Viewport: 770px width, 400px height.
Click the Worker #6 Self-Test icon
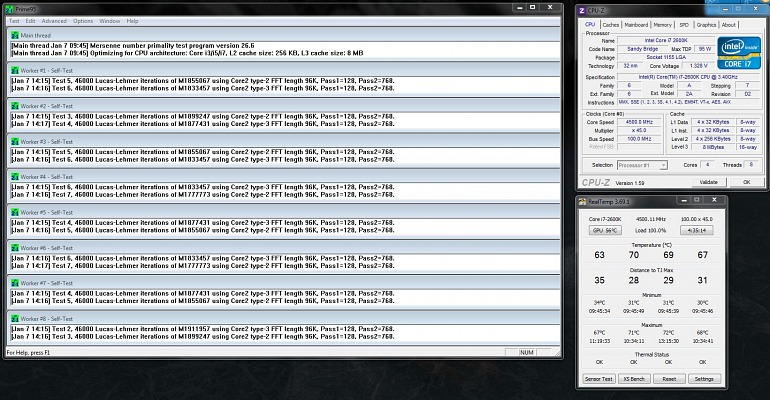(x=15, y=248)
